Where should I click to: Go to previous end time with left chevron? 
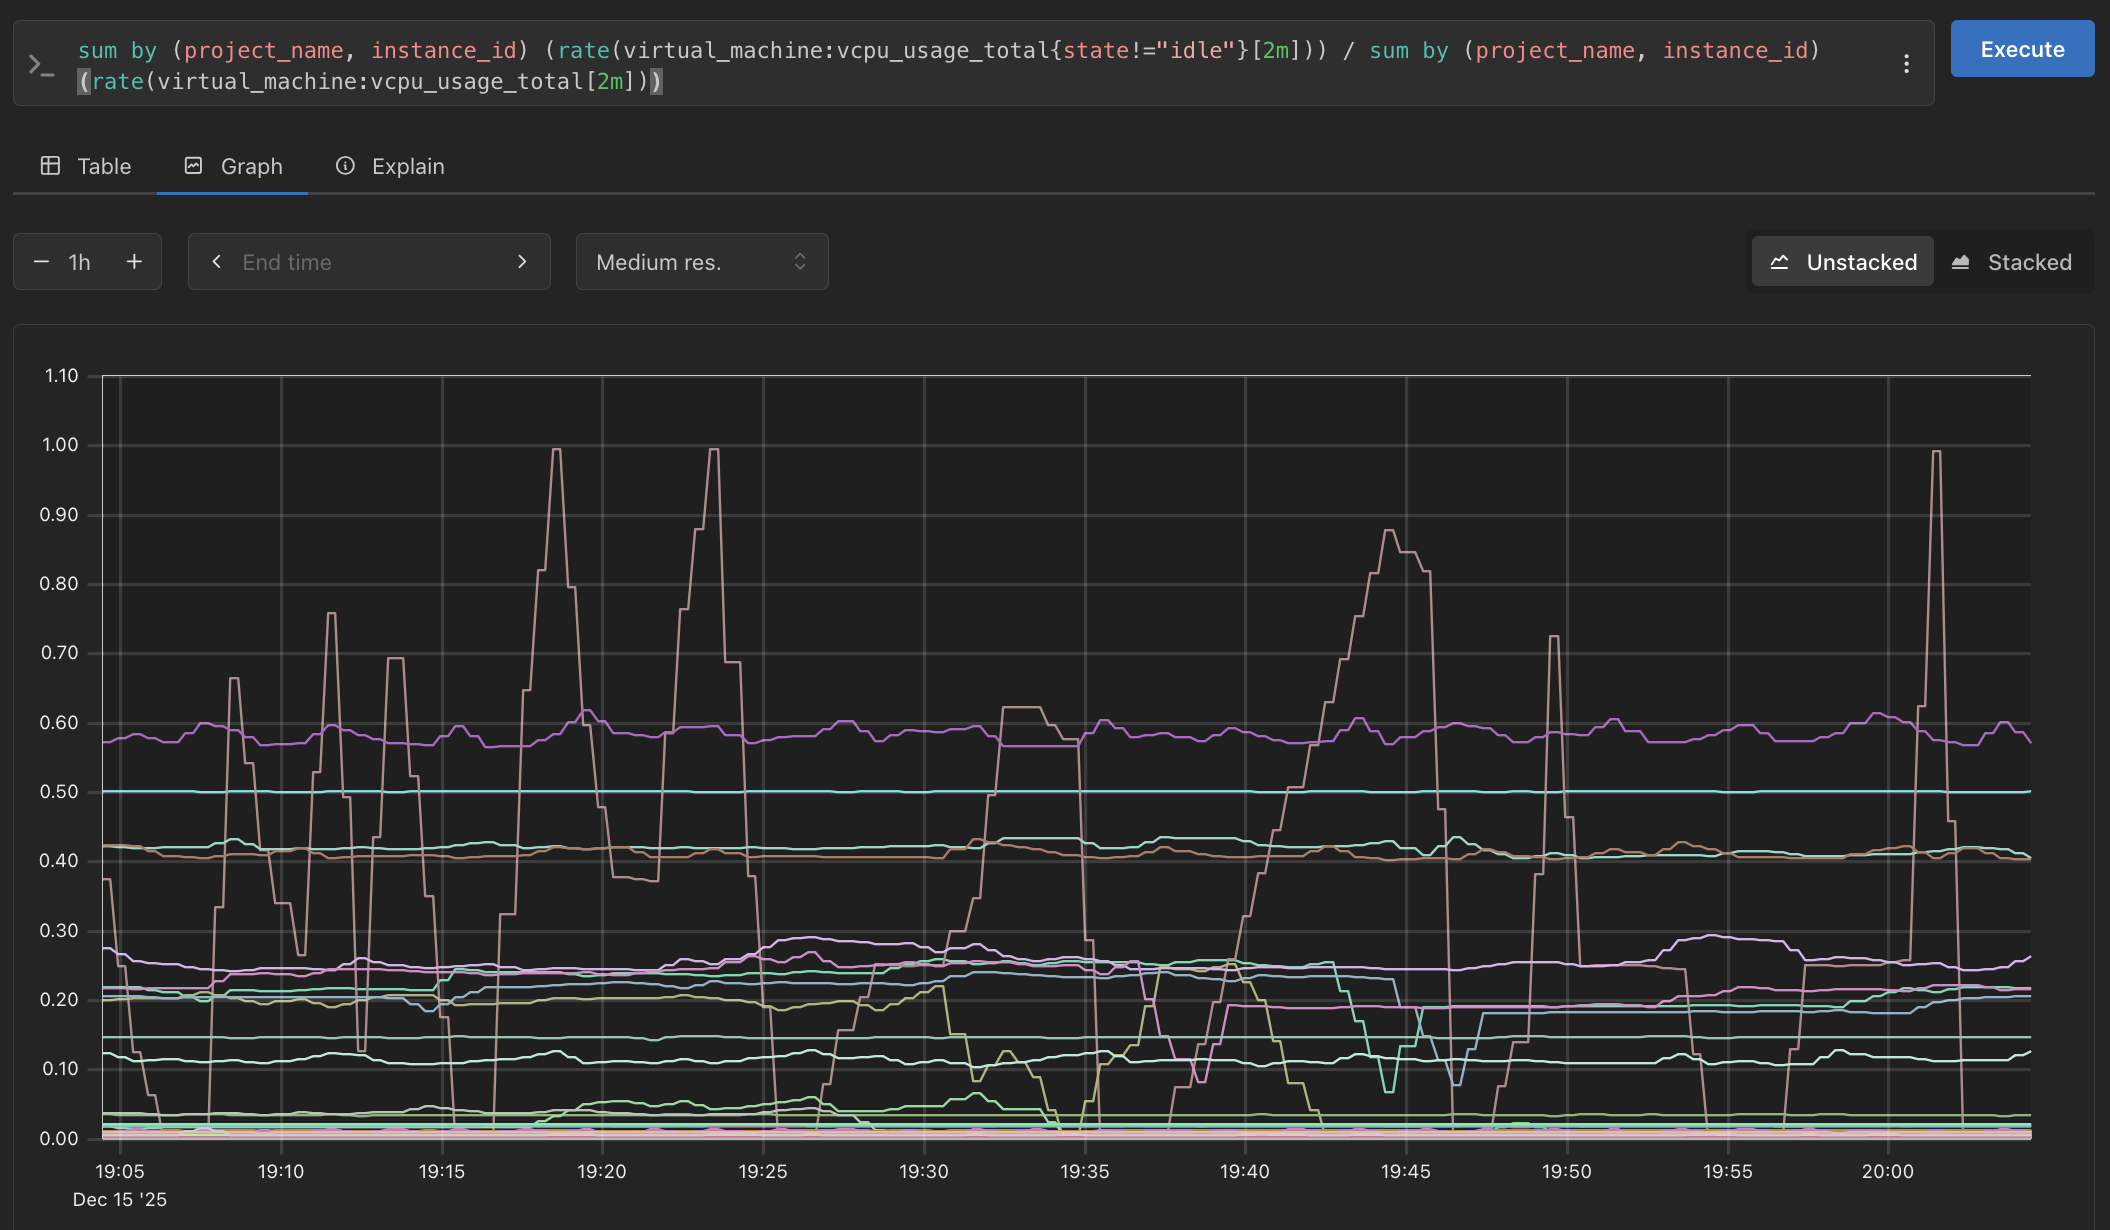point(216,262)
